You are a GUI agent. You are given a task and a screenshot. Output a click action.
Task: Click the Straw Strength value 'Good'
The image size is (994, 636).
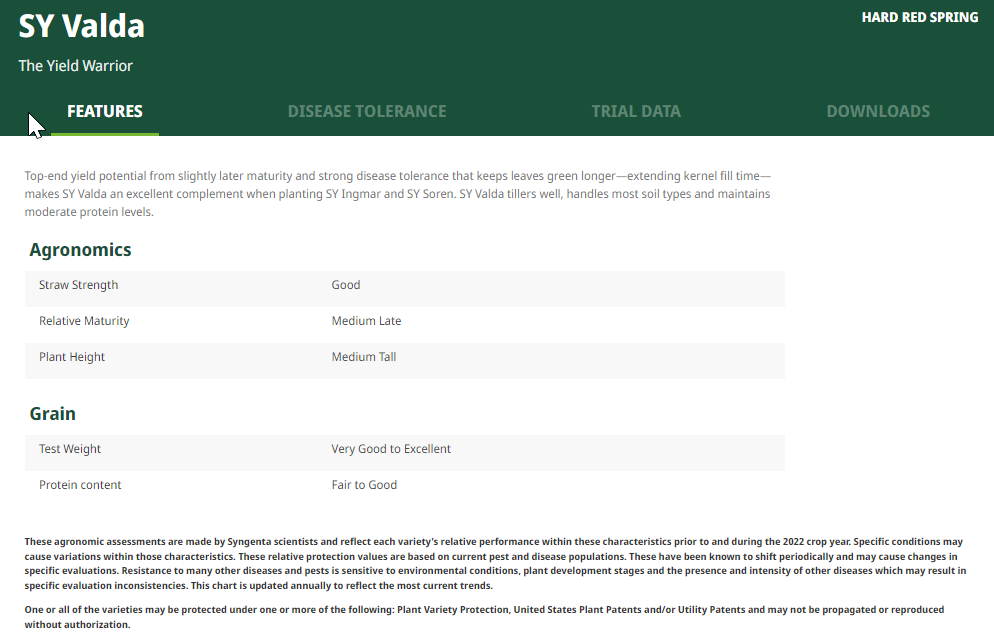click(345, 285)
